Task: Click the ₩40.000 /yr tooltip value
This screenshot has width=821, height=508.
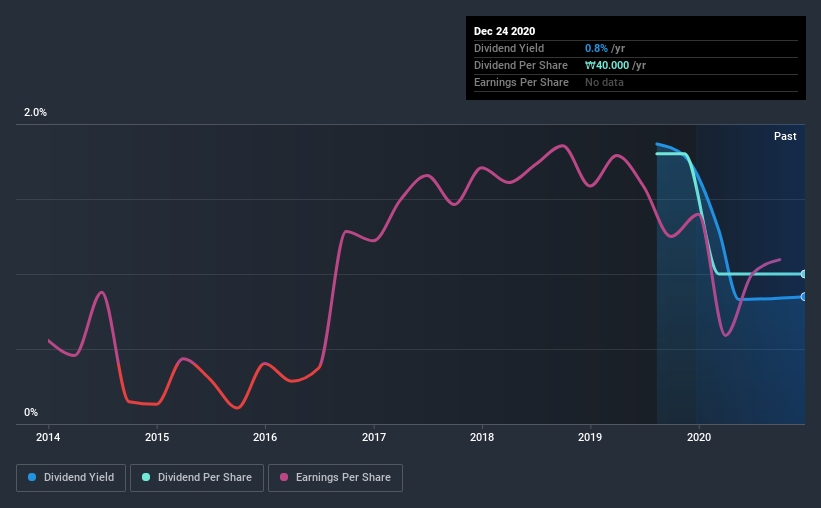Action: (x=614, y=65)
